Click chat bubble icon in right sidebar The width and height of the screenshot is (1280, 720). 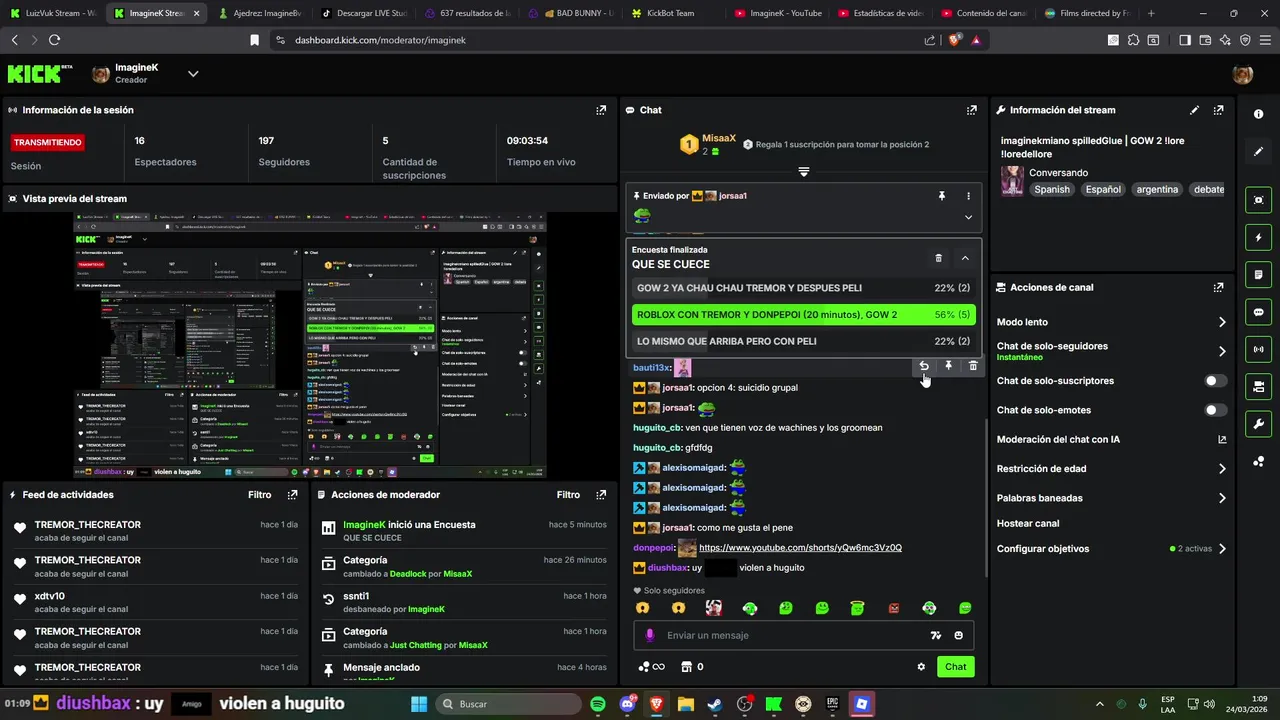pyautogui.click(x=1258, y=312)
